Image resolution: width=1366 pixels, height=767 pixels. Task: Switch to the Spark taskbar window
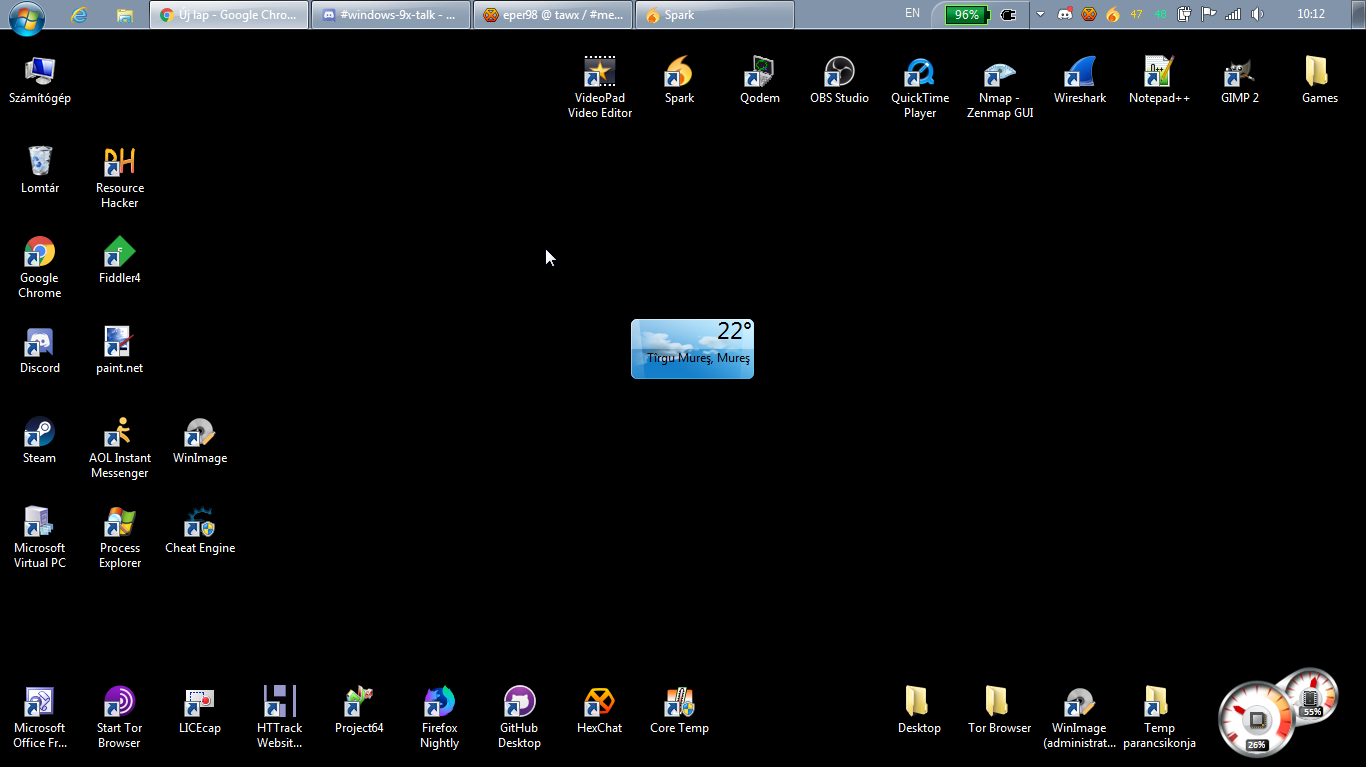(x=715, y=15)
